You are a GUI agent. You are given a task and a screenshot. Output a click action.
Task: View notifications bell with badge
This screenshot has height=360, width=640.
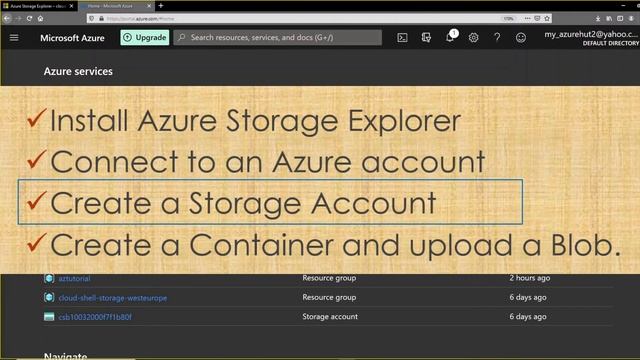coord(451,37)
